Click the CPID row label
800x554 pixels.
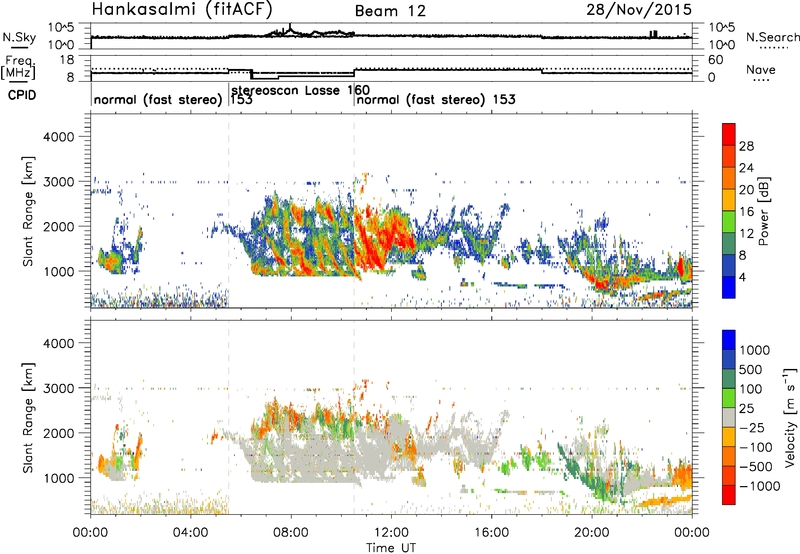tap(22, 95)
